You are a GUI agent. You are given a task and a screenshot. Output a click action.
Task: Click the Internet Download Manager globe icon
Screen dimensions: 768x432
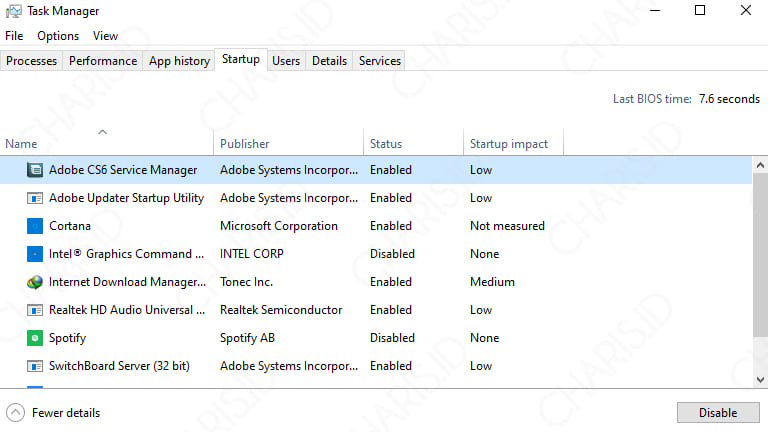click(35, 282)
